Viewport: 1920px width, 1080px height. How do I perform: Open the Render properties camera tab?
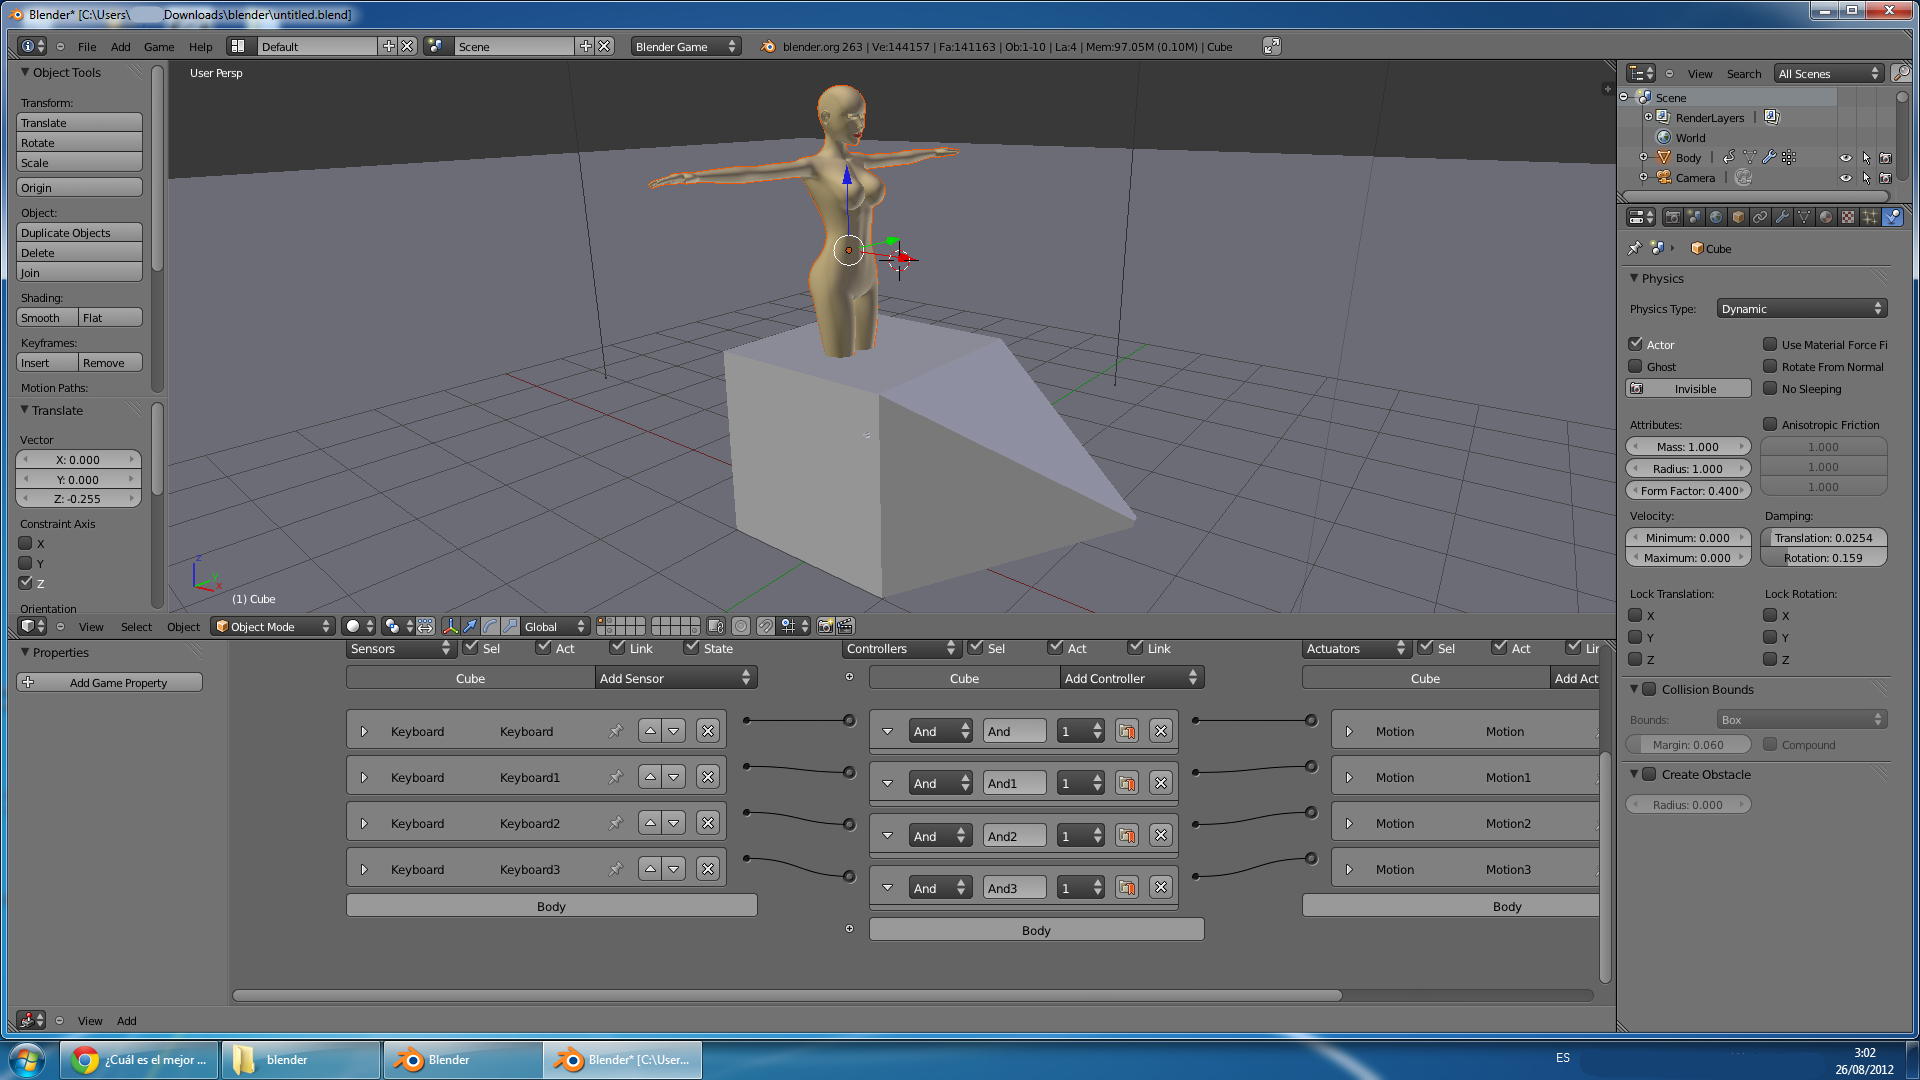(1673, 217)
